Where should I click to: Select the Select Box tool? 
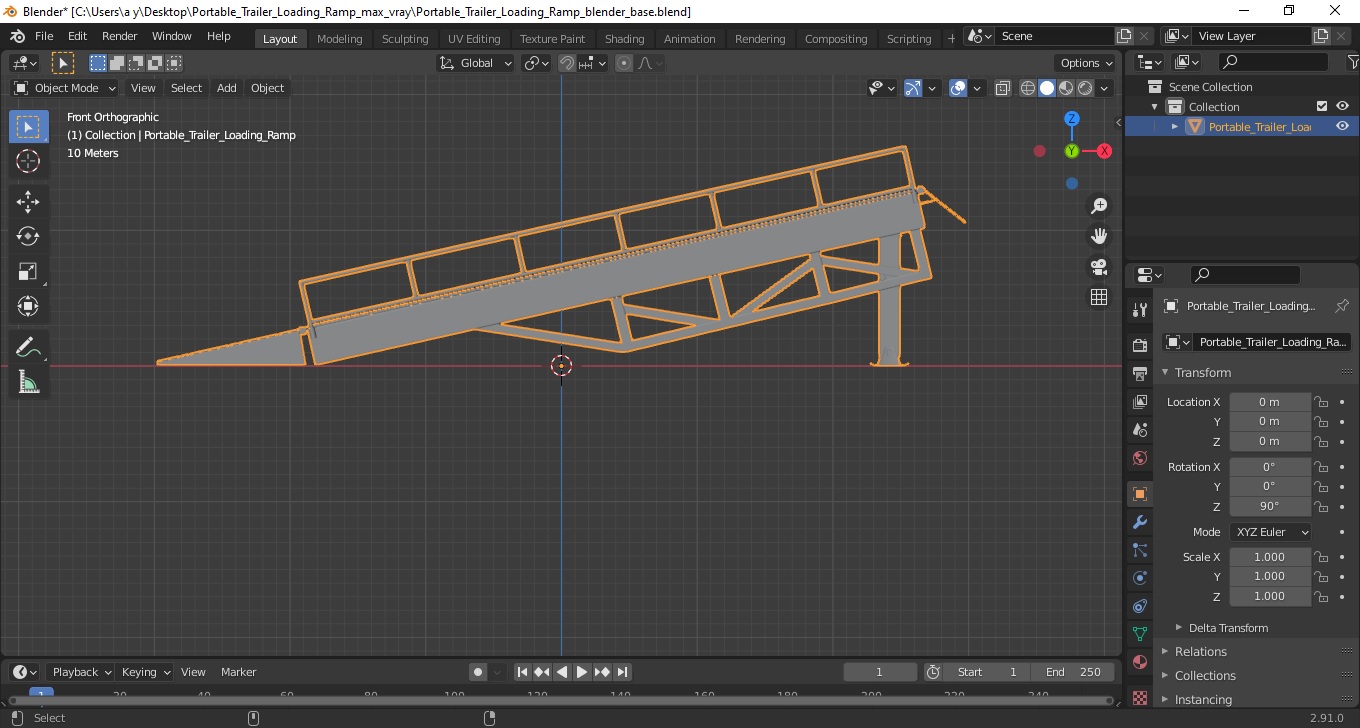[x=28, y=127]
